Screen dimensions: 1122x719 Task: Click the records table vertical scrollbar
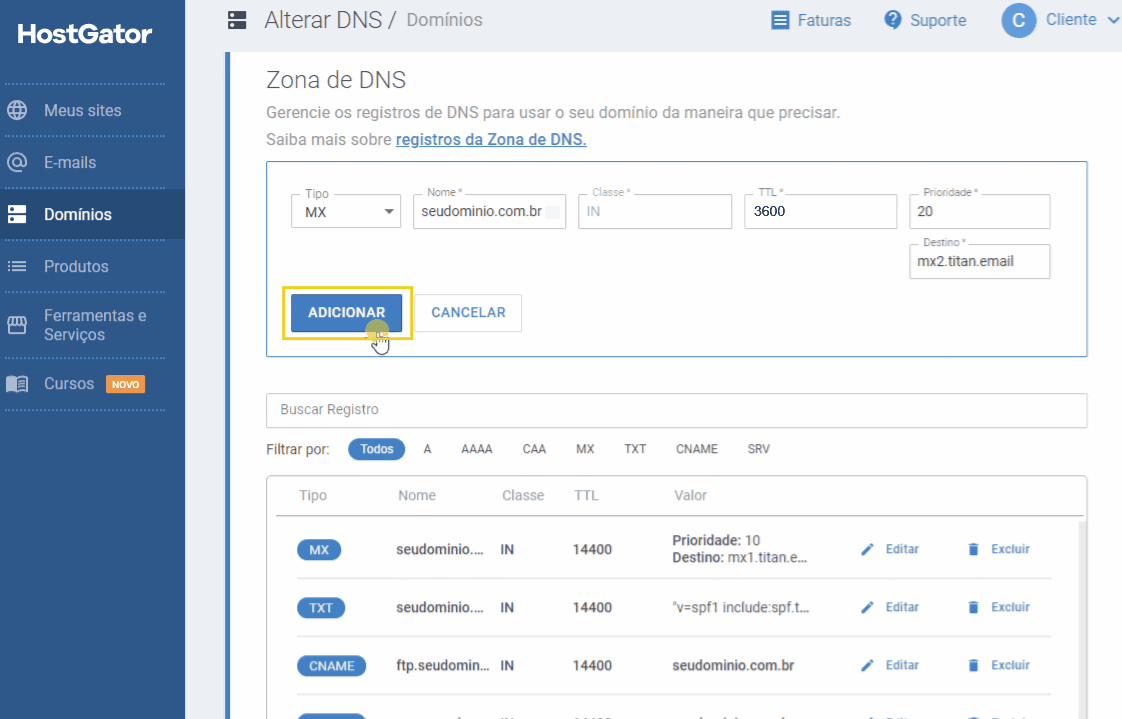coord(1083,620)
